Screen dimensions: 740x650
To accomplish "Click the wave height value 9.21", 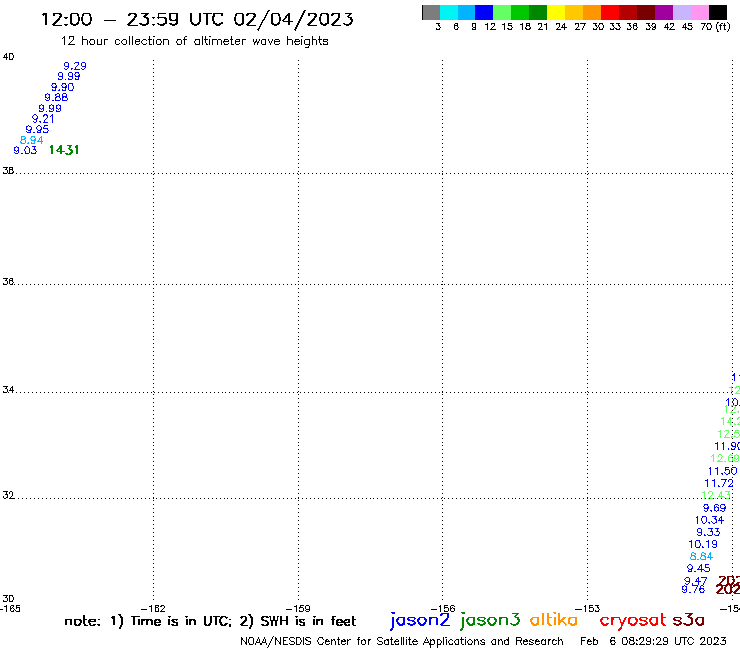I will point(43,119).
